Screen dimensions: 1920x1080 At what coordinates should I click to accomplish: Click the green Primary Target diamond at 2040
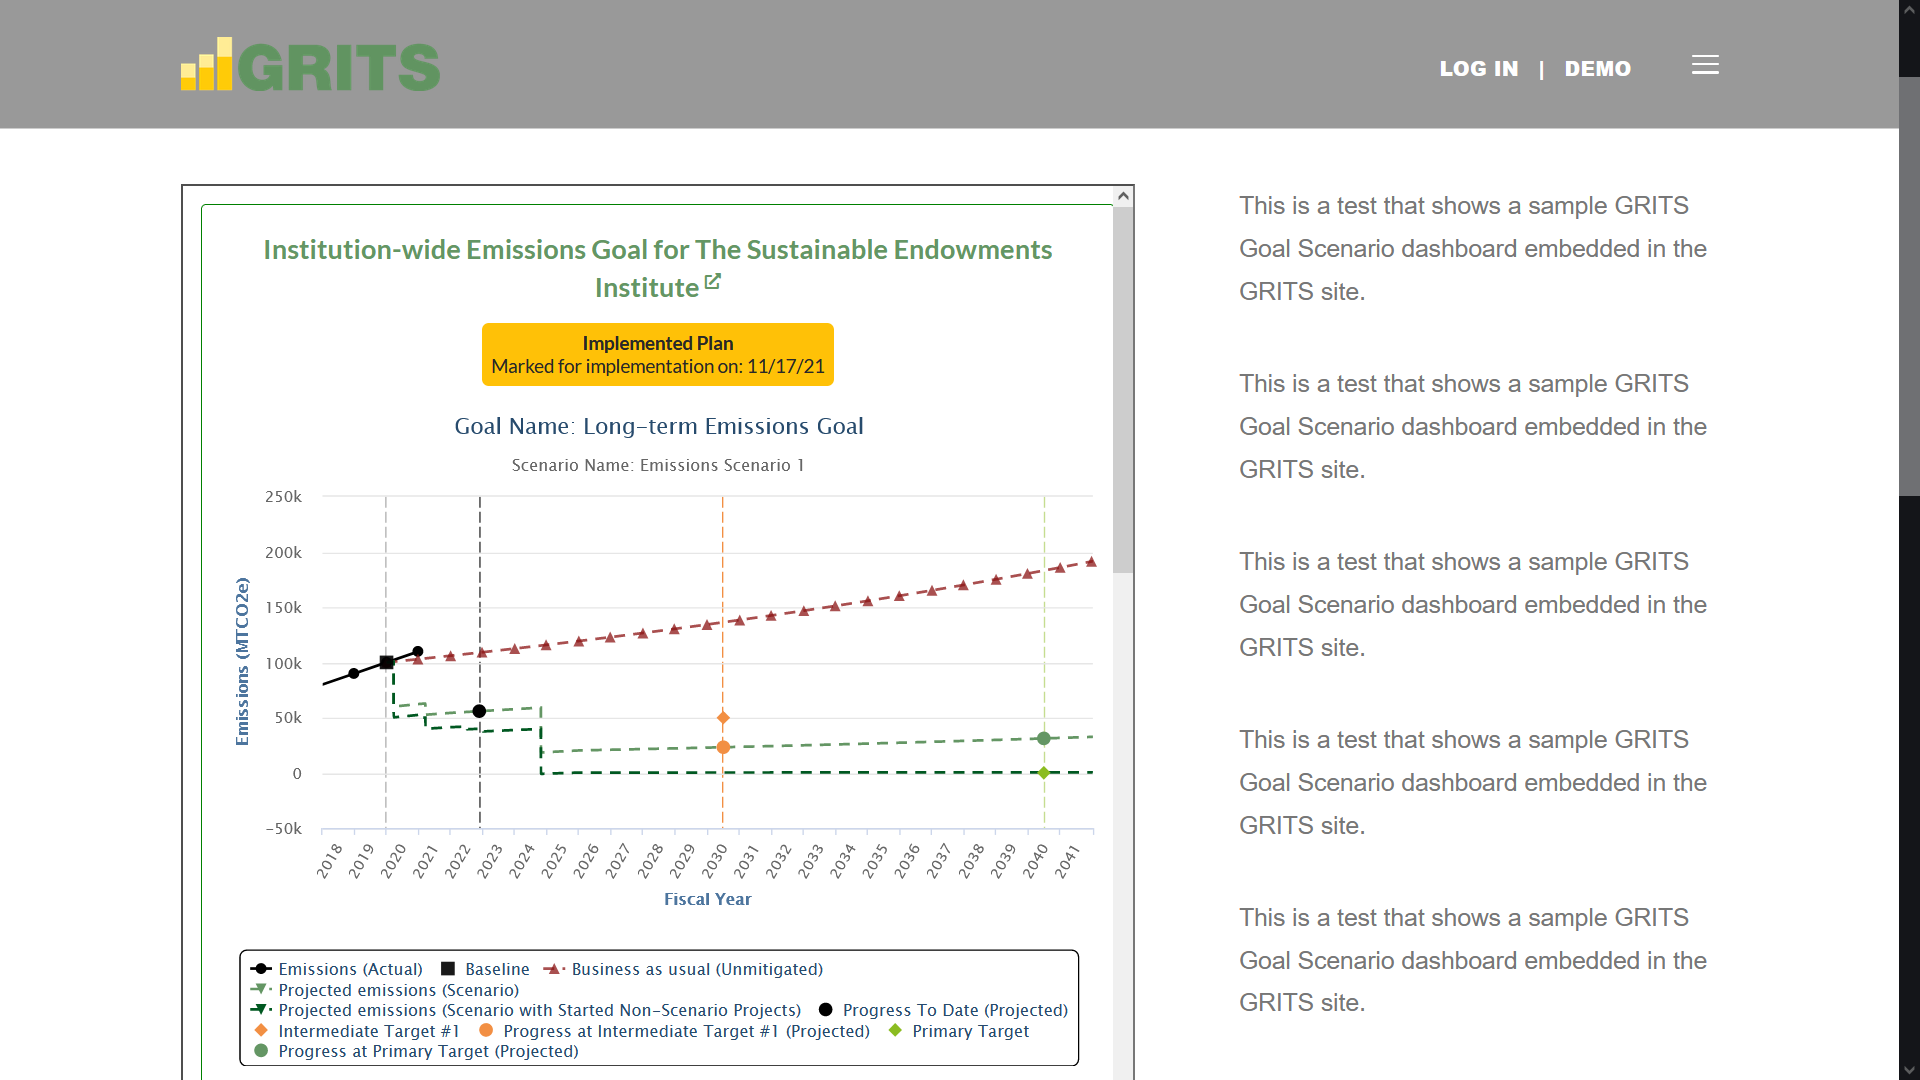coord(1044,773)
